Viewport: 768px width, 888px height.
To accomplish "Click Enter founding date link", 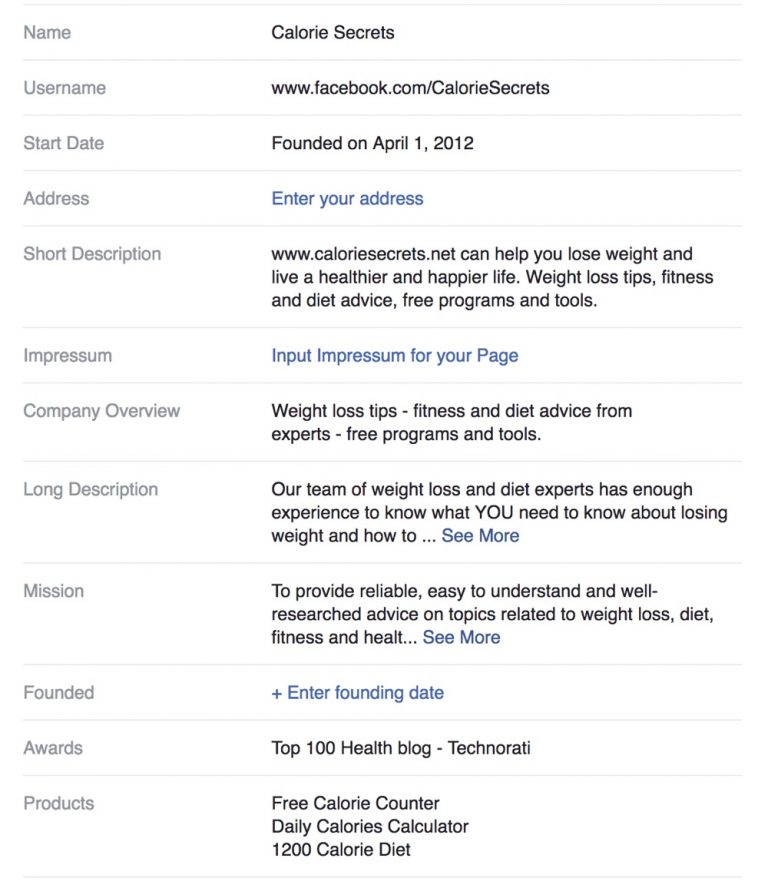I will point(359,692).
